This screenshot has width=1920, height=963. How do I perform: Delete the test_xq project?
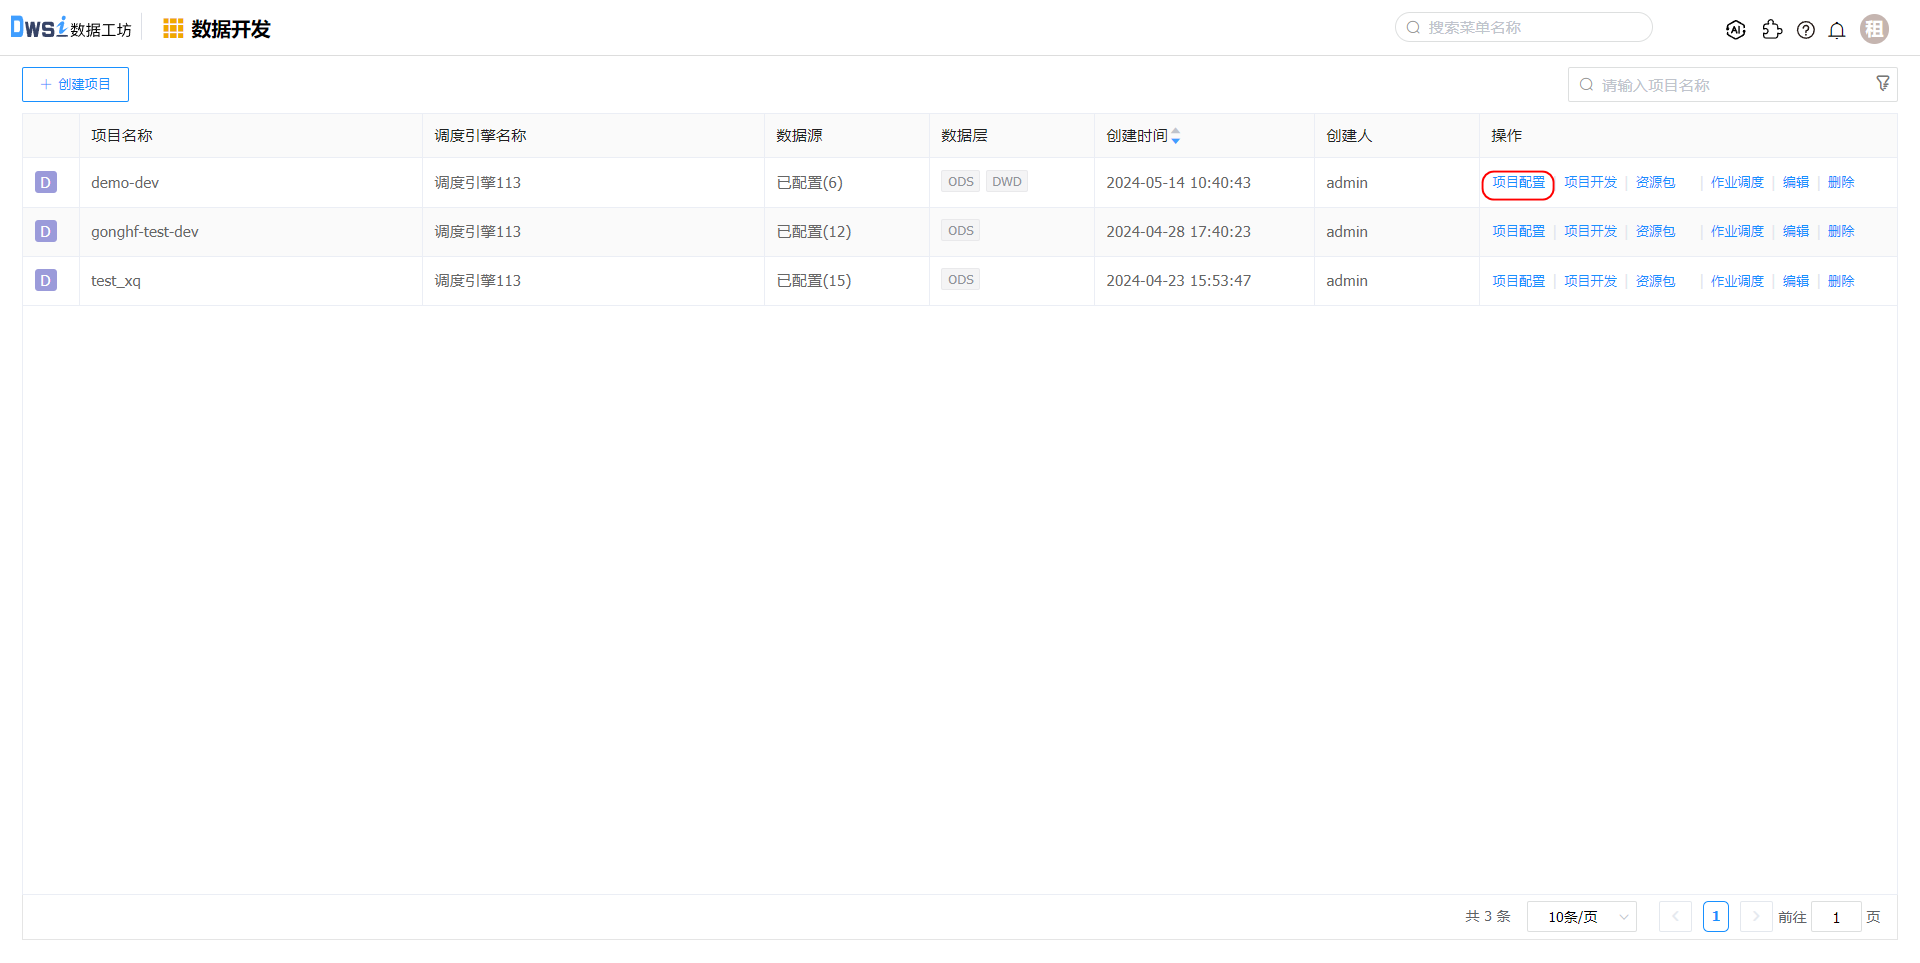click(x=1840, y=282)
